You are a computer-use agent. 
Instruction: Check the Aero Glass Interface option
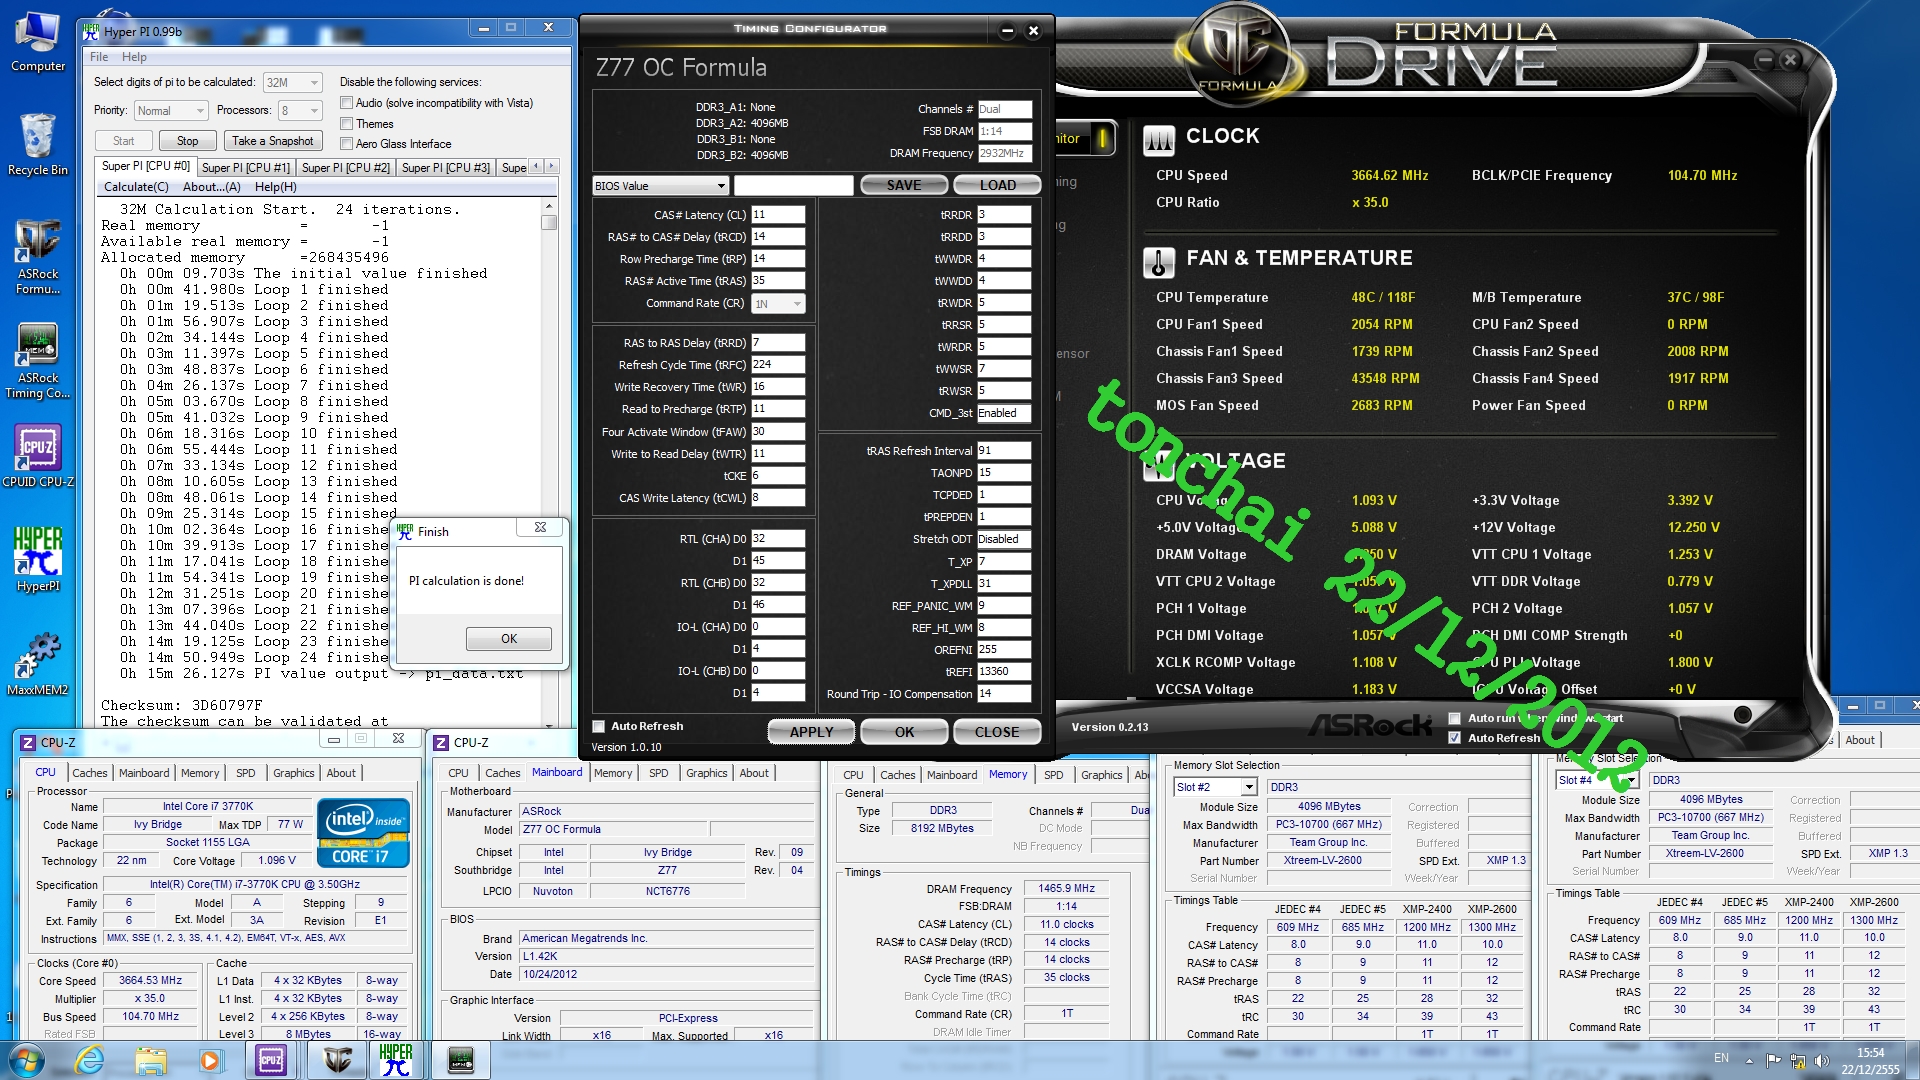click(x=347, y=144)
